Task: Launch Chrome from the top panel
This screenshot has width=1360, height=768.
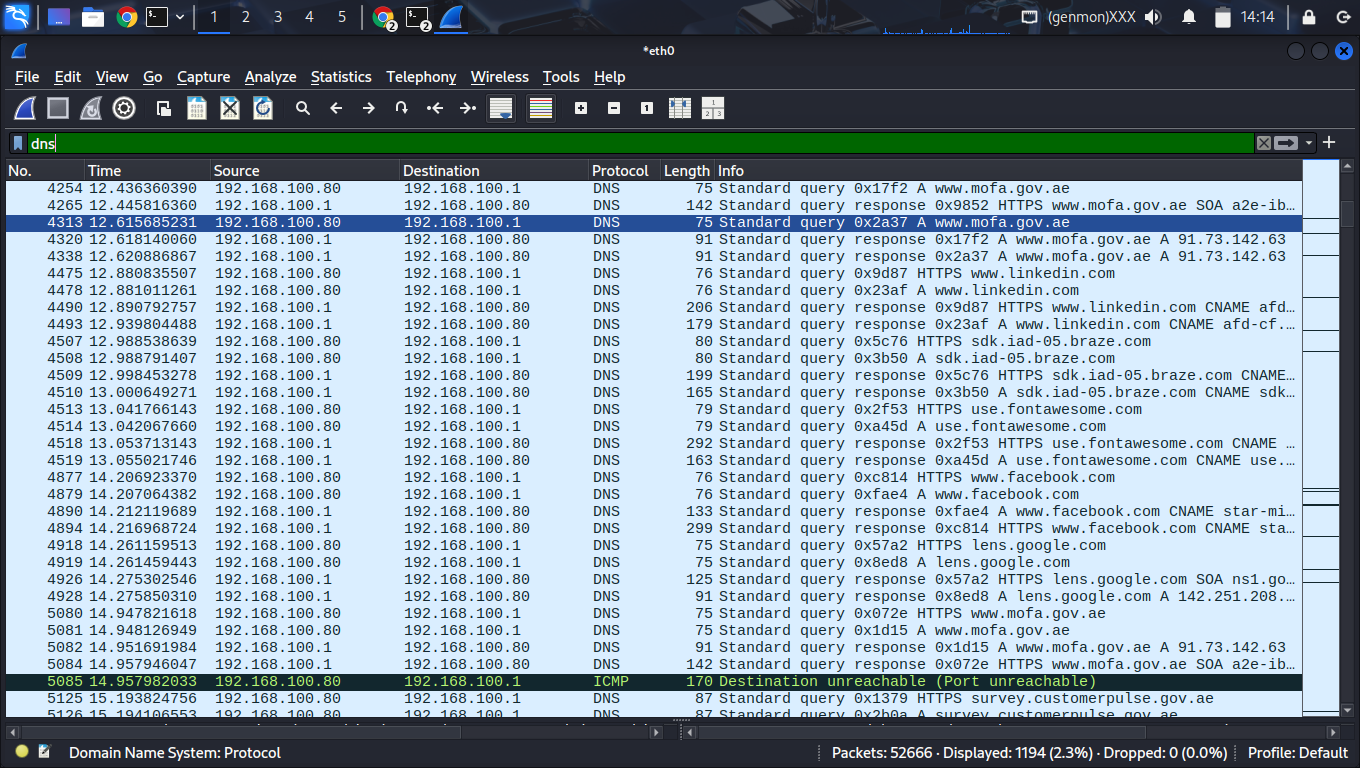Action: 126,17
